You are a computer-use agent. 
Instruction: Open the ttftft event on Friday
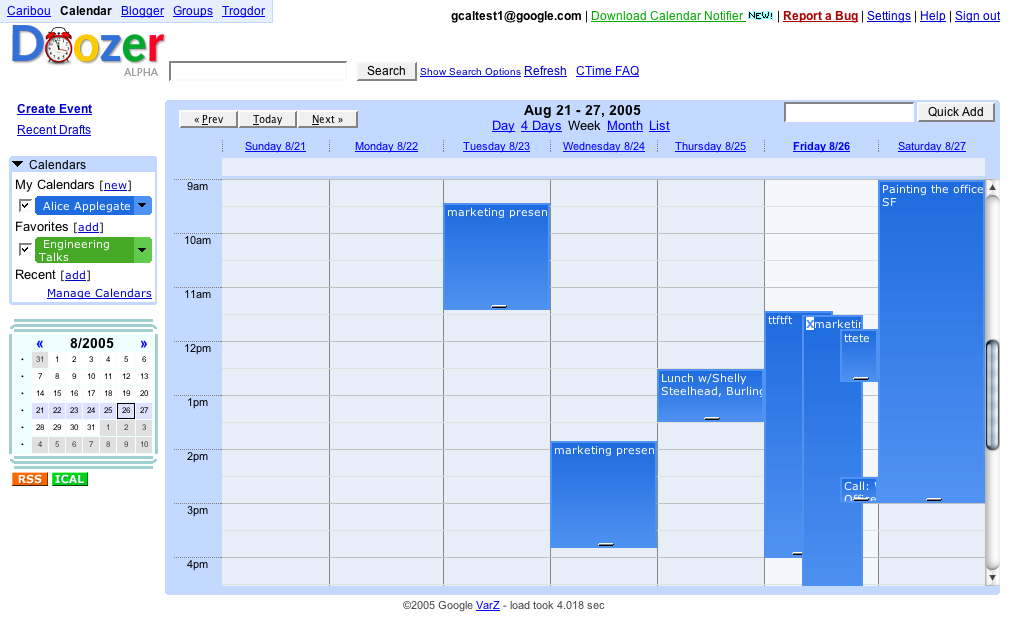click(784, 435)
